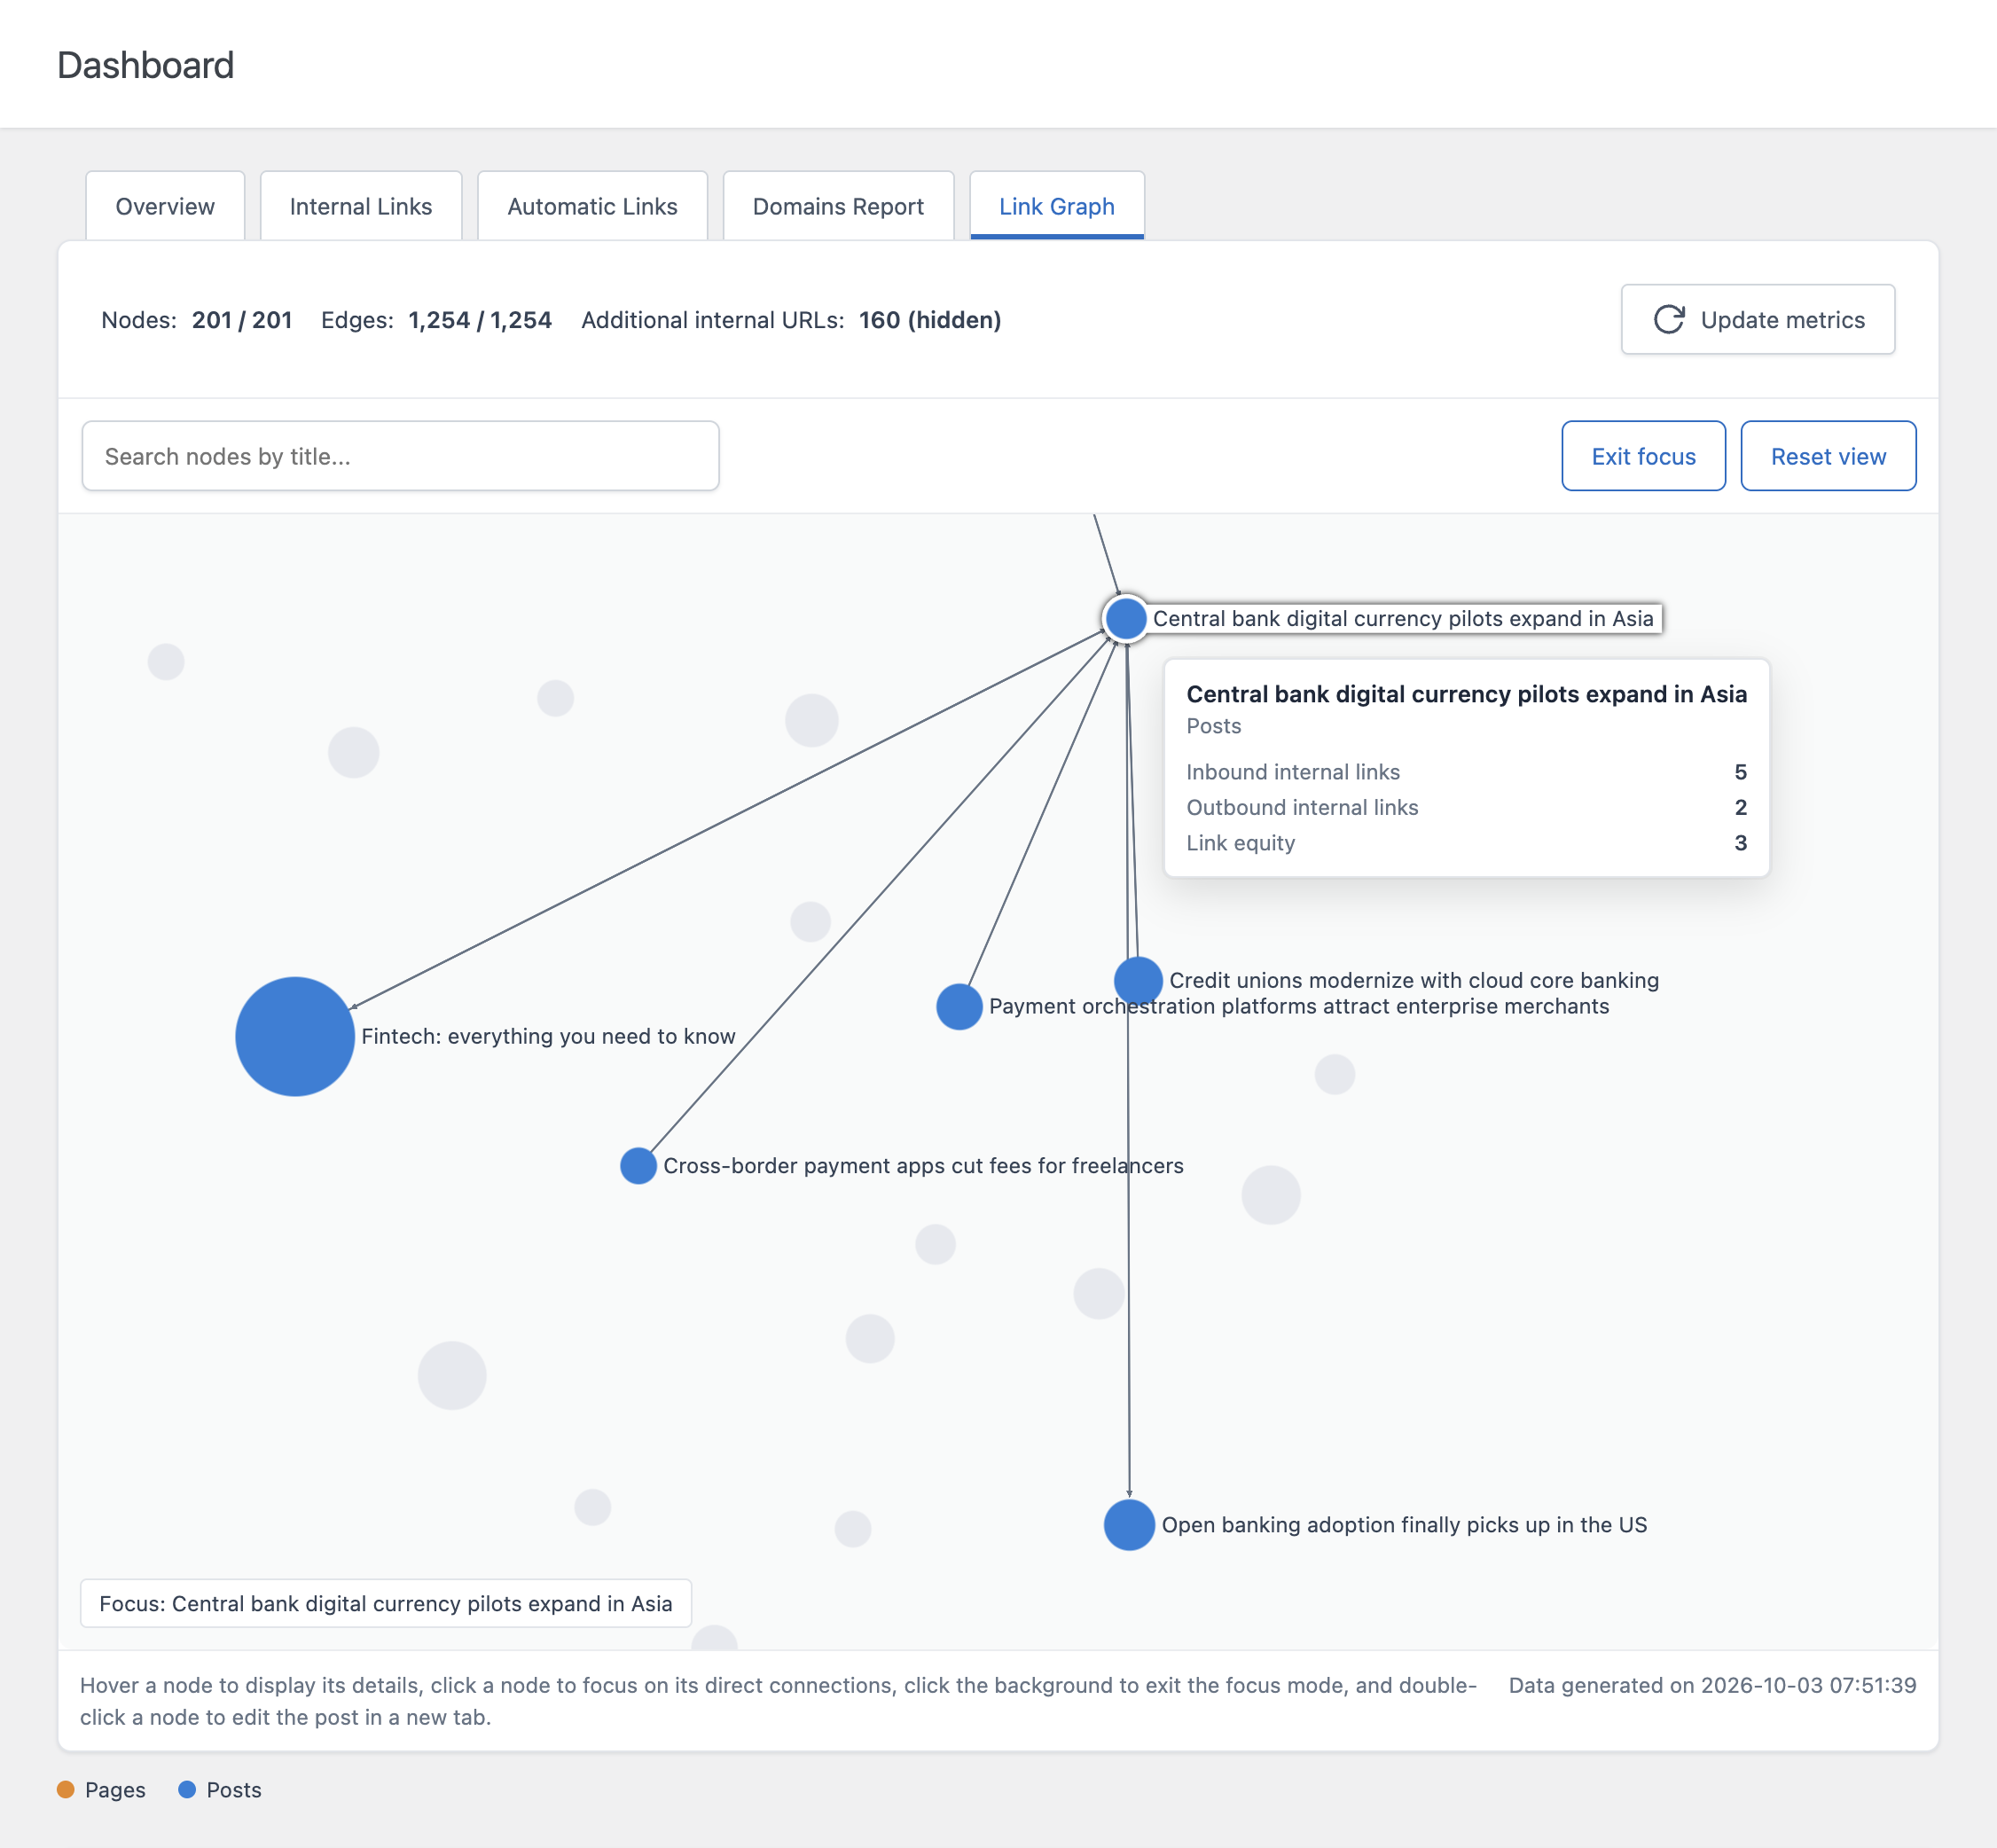Click the large Fintech everything node

tap(295, 1036)
